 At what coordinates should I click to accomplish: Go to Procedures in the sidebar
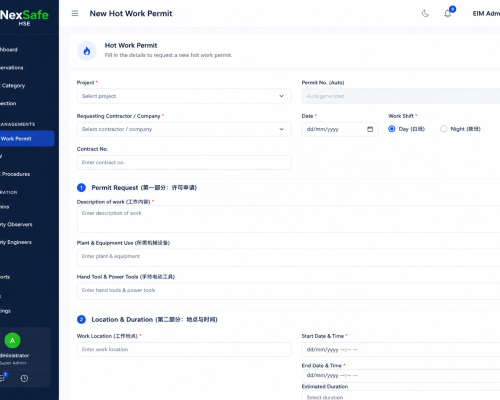[x=15, y=174]
